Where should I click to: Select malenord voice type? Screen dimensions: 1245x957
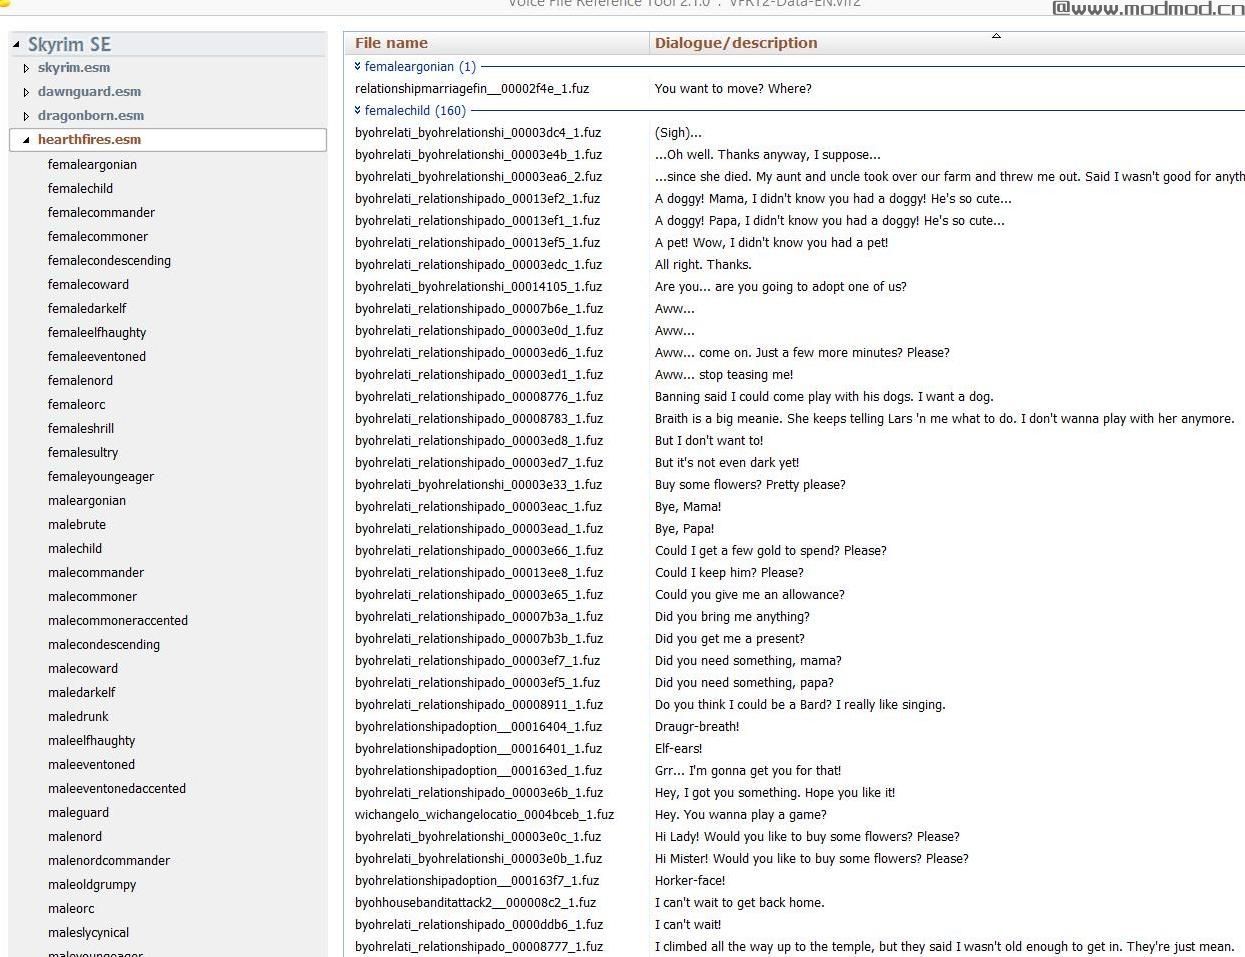[x=75, y=836]
